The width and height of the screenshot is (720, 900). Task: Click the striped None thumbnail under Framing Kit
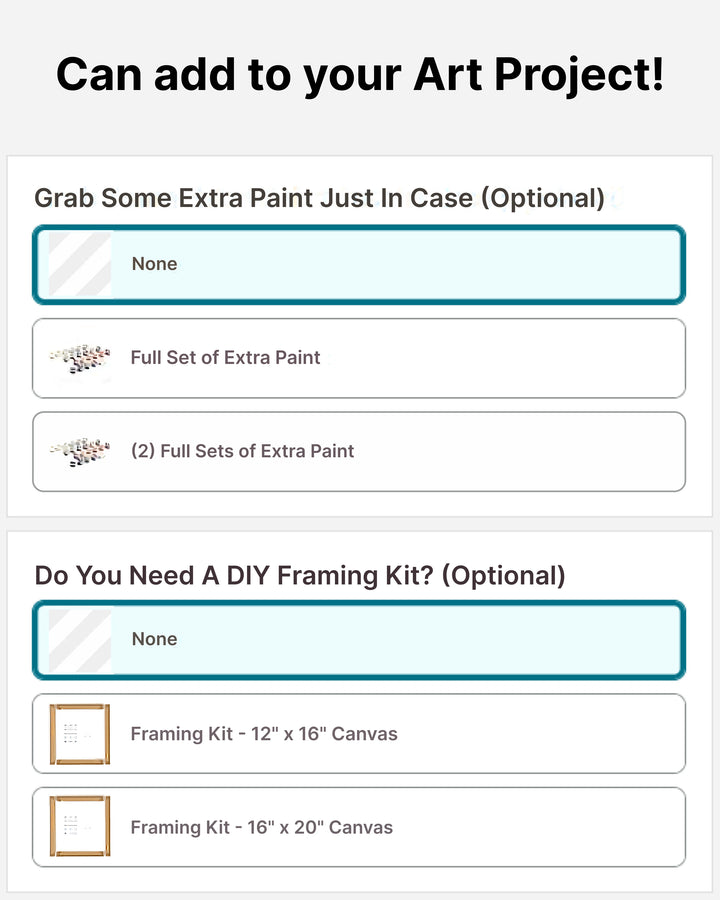(x=80, y=640)
